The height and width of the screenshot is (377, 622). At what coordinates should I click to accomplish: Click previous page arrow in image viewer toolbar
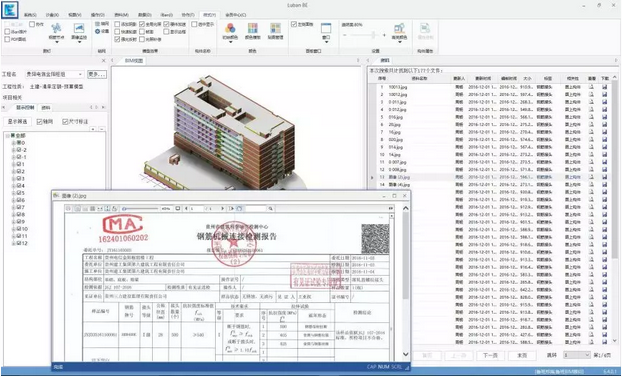pyautogui.click(x=186, y=208)
